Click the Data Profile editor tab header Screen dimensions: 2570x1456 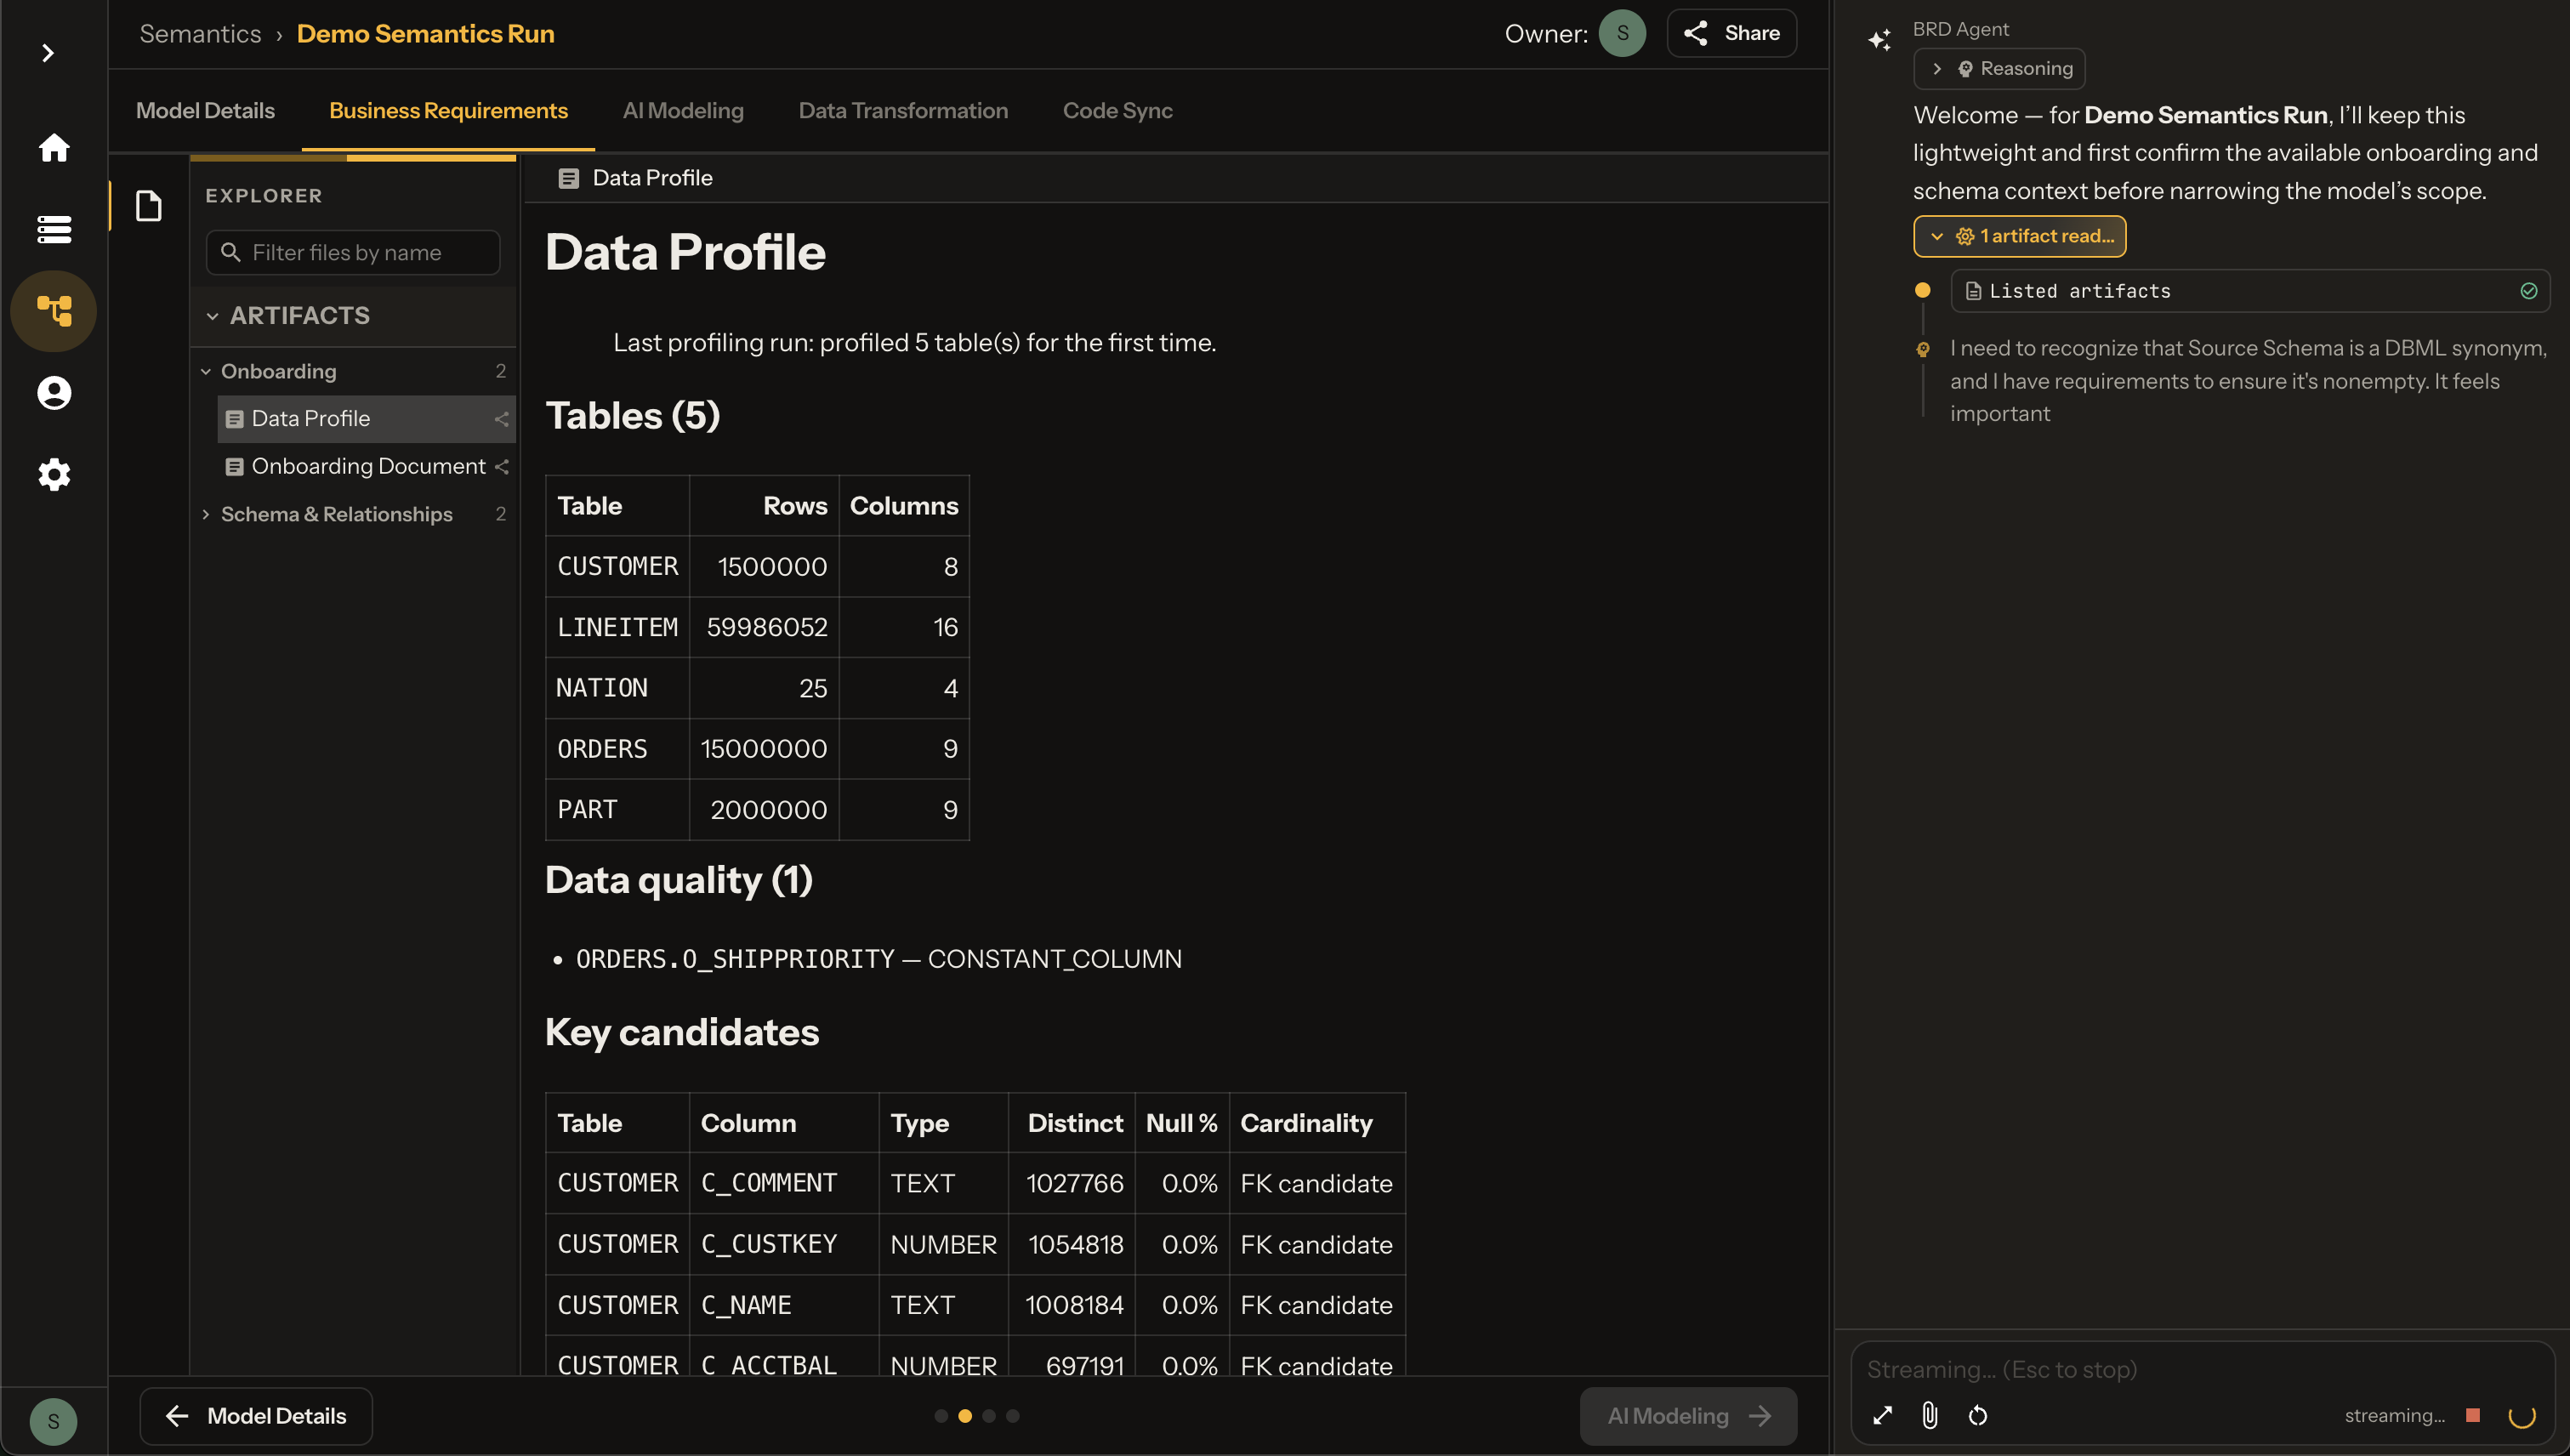click(636, 178)
